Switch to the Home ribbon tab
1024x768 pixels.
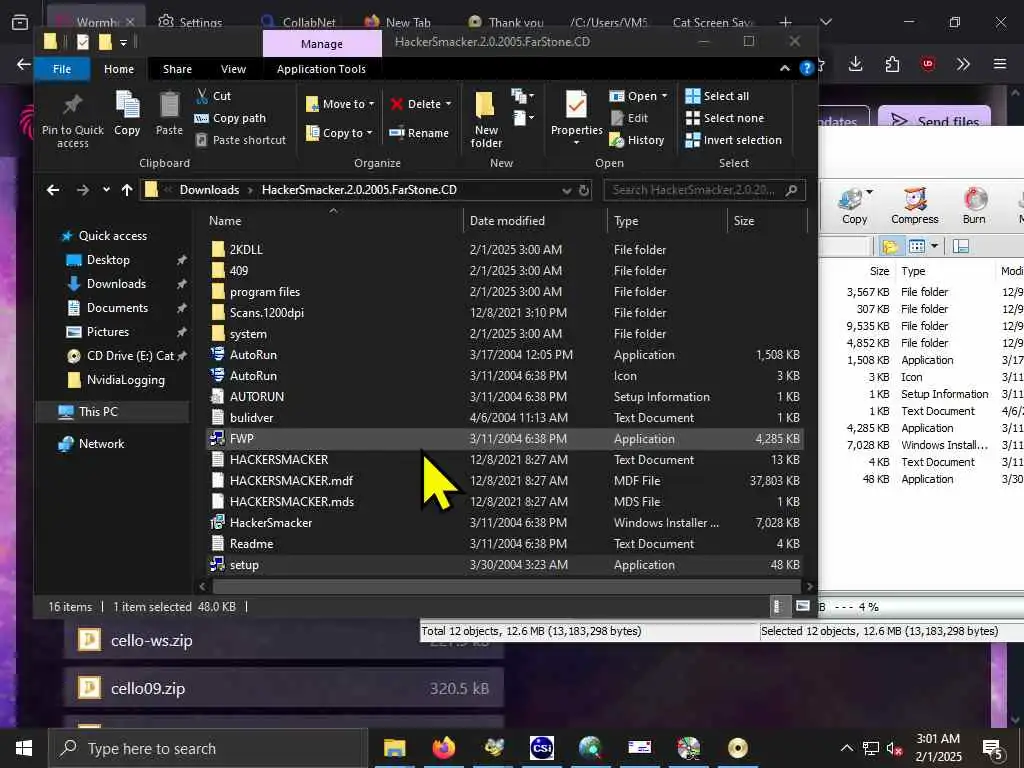(x=119, y=69)
